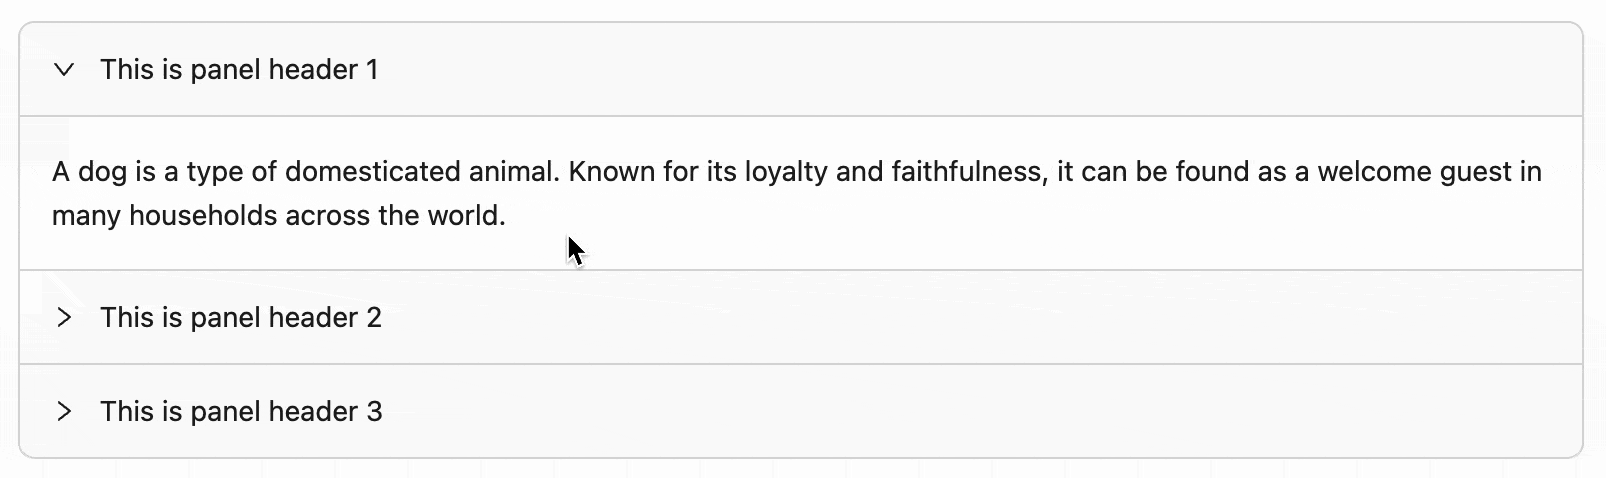
Task: Click the right chevron beside panel header 3
Action: point(64,412)
